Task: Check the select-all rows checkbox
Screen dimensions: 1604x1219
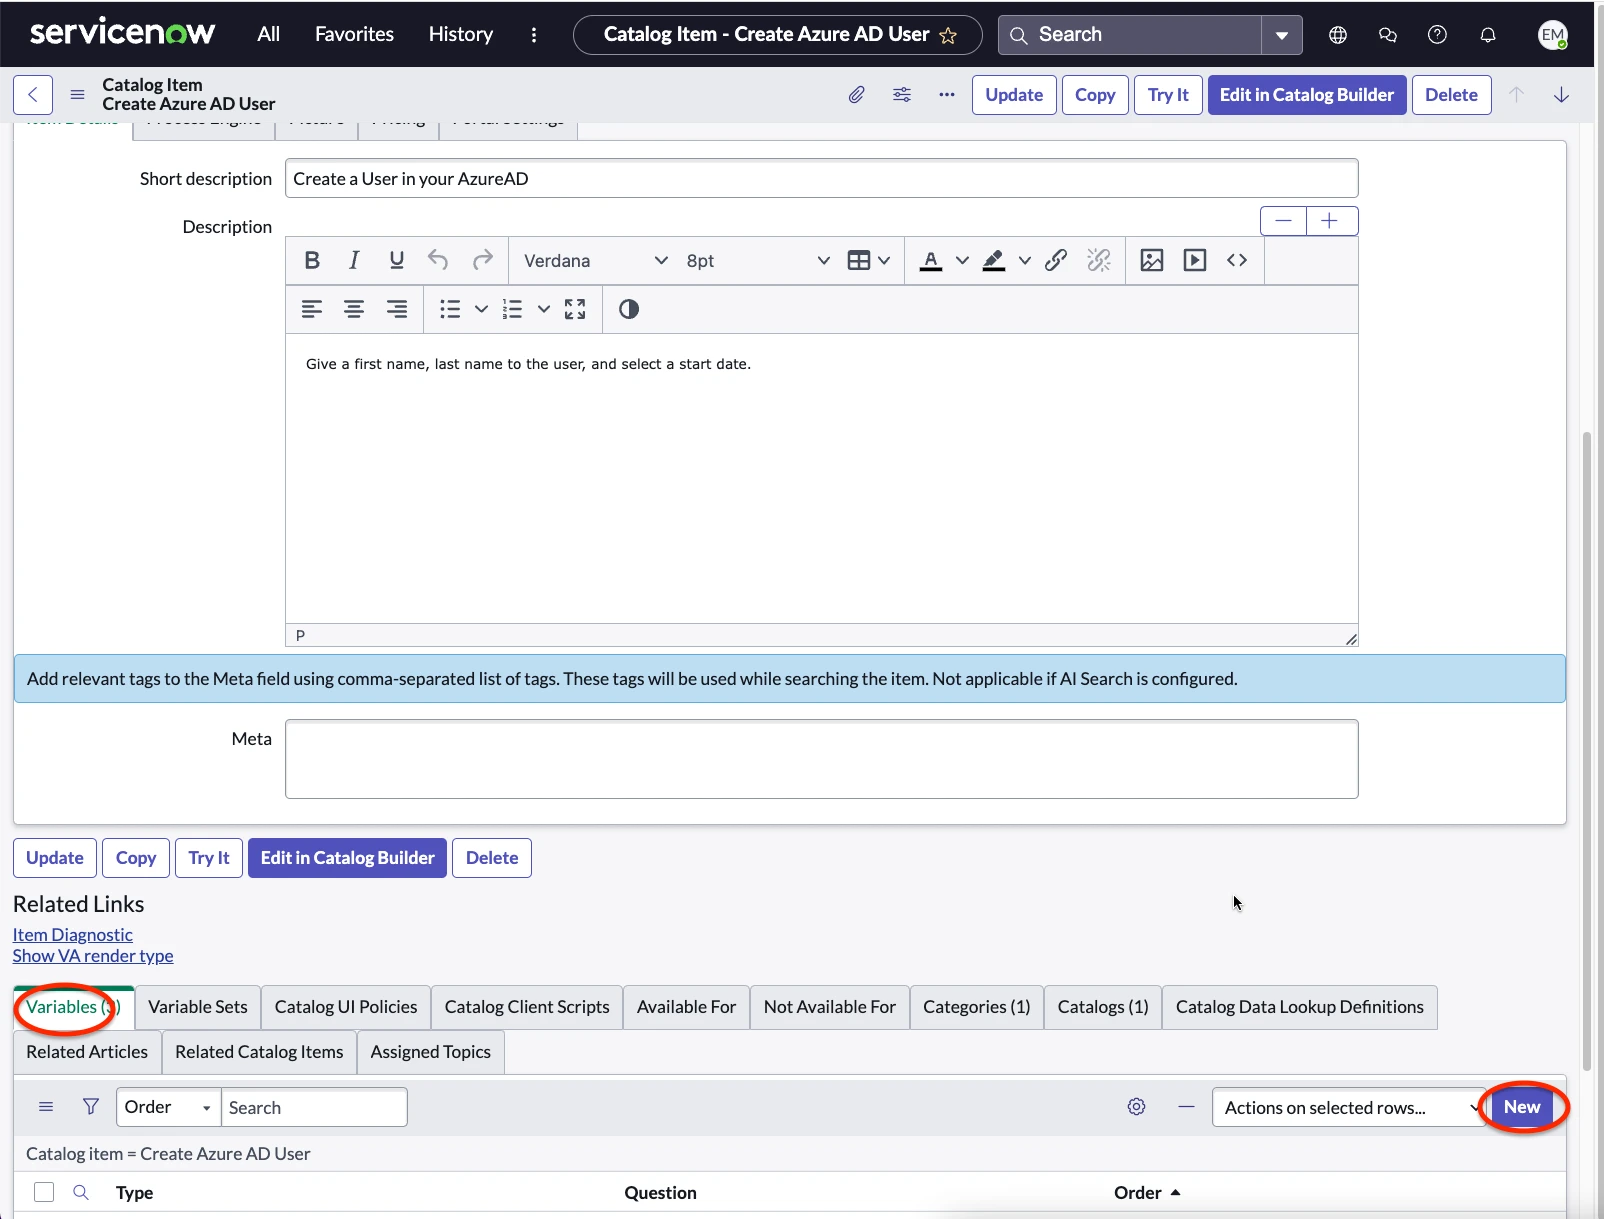Action: coord(44,1192)
